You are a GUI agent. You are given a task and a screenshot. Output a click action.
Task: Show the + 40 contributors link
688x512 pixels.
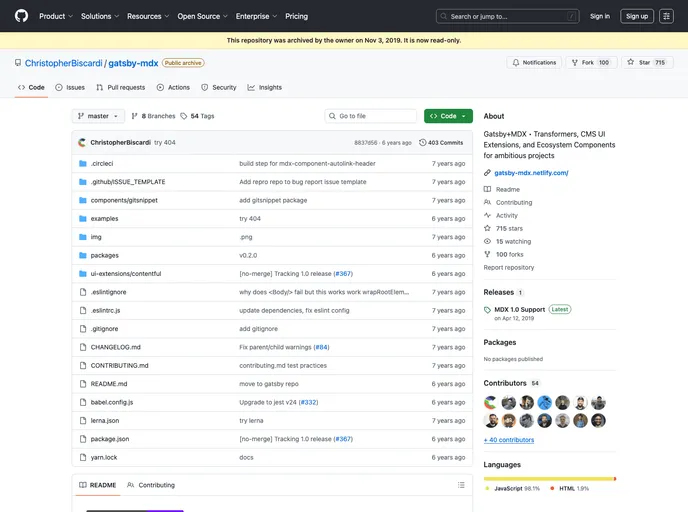509,440
